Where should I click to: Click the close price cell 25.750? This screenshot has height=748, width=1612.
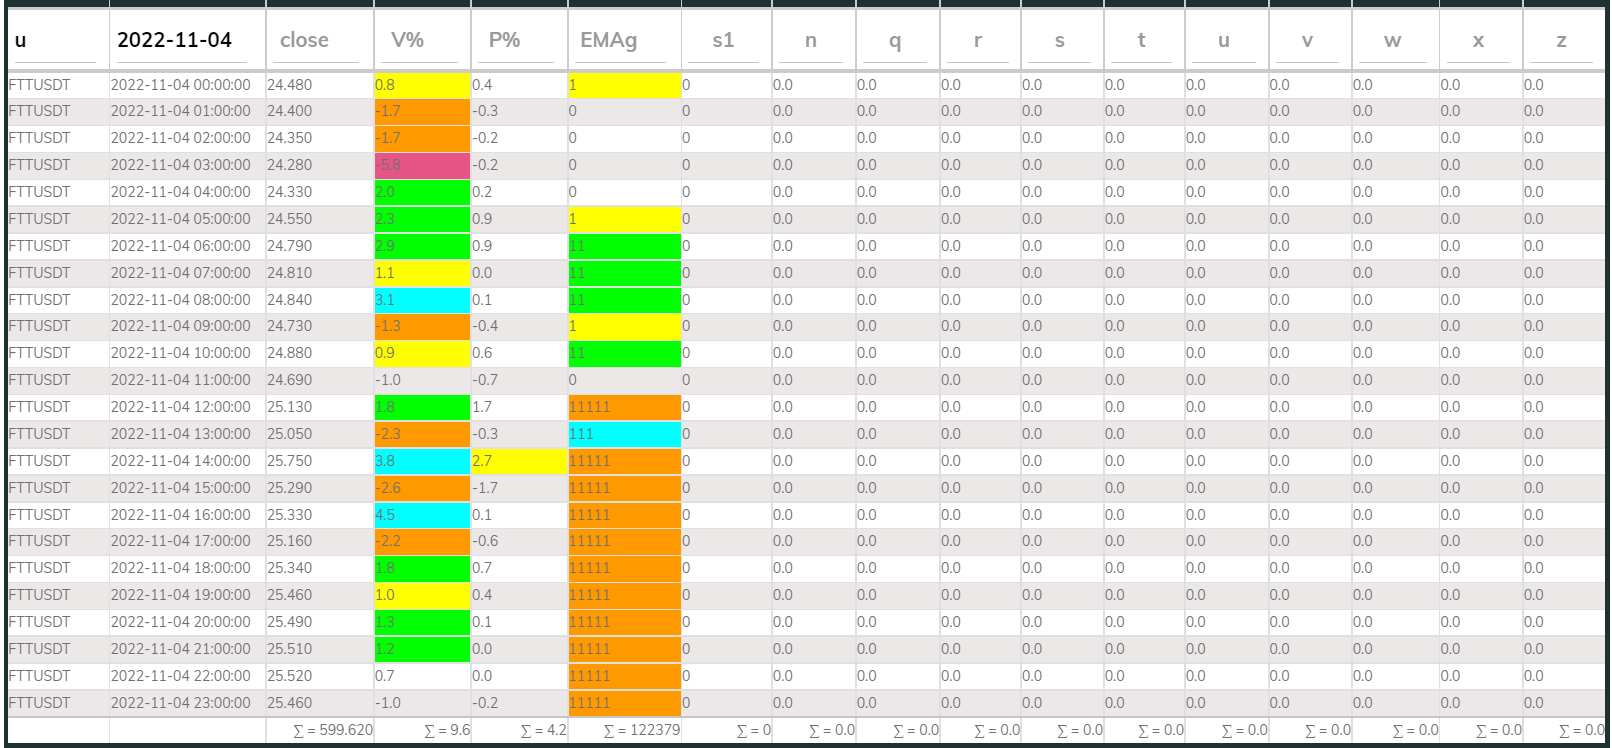click(318, 461)
